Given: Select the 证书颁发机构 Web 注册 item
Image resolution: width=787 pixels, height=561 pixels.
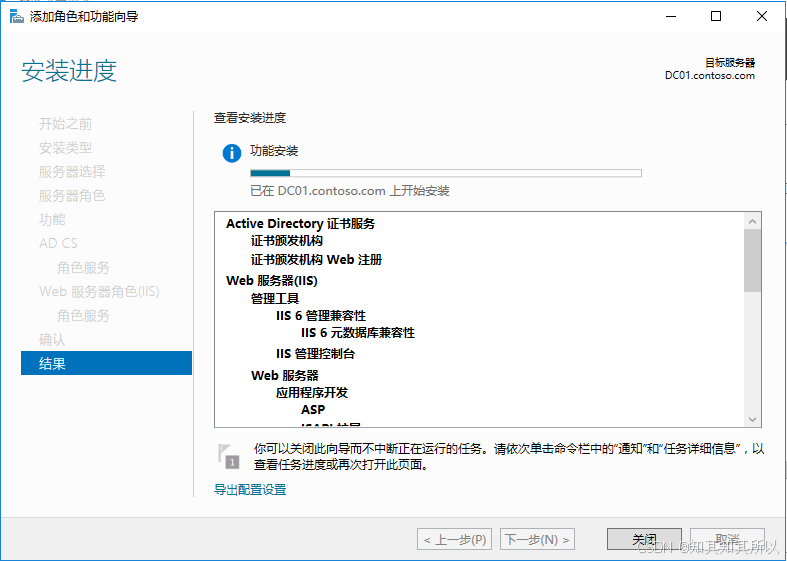Looking at the screenshot, I should [316, 260].
